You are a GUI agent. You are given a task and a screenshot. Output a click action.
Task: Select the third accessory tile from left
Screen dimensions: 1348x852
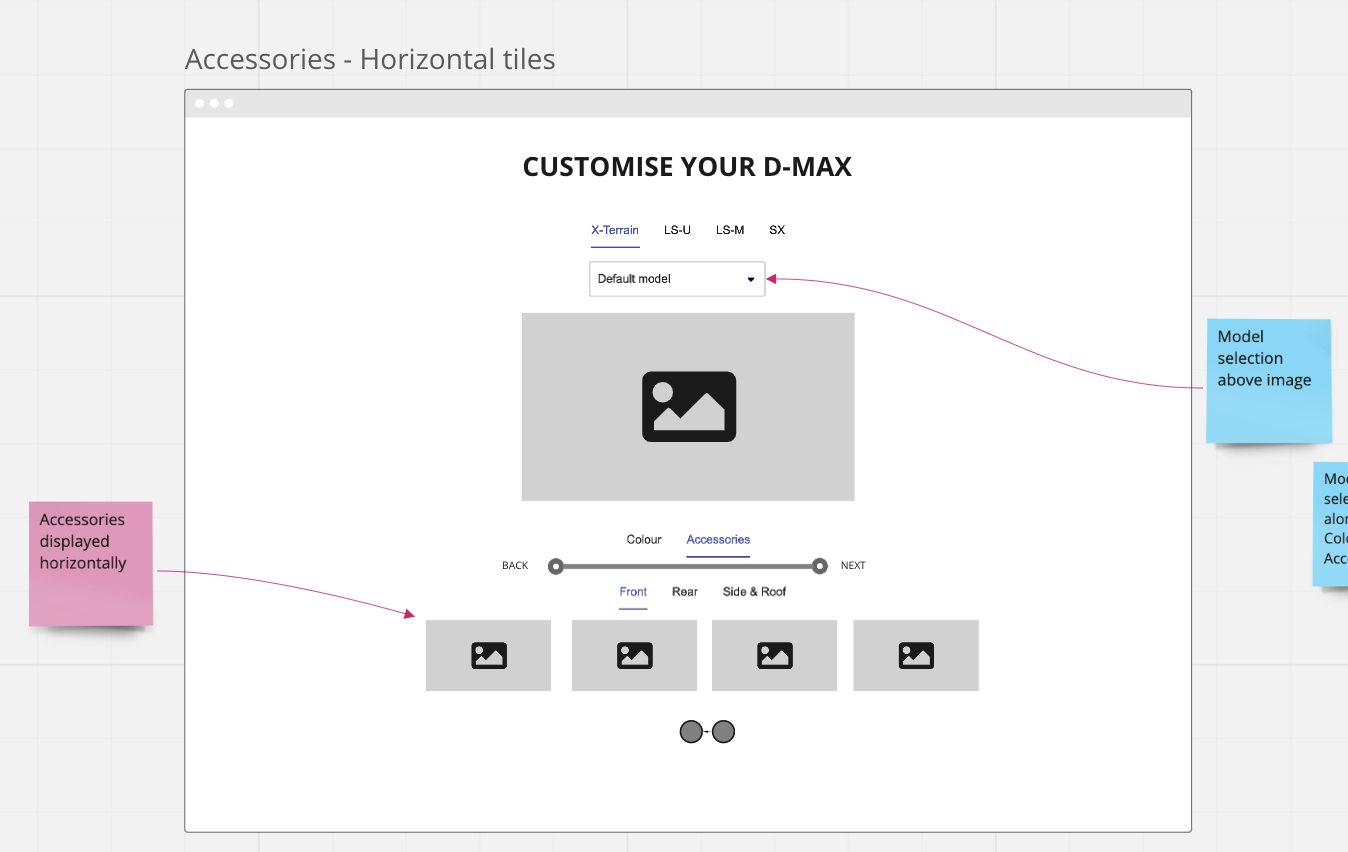pyautogui.click(x=774, y=655)
